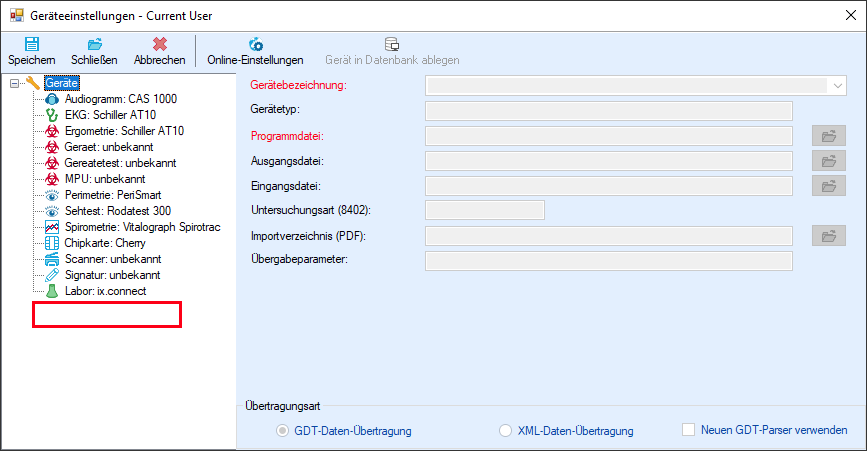The height and width of the screenshot is (451, 867).
Task: Click the icon beside Gereatetest: unbekannt
Action: pos(52,163)
